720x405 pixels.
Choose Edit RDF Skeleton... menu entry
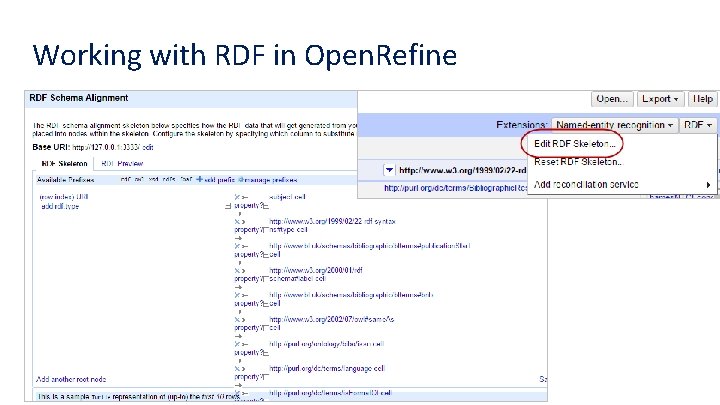click(574, 144)
